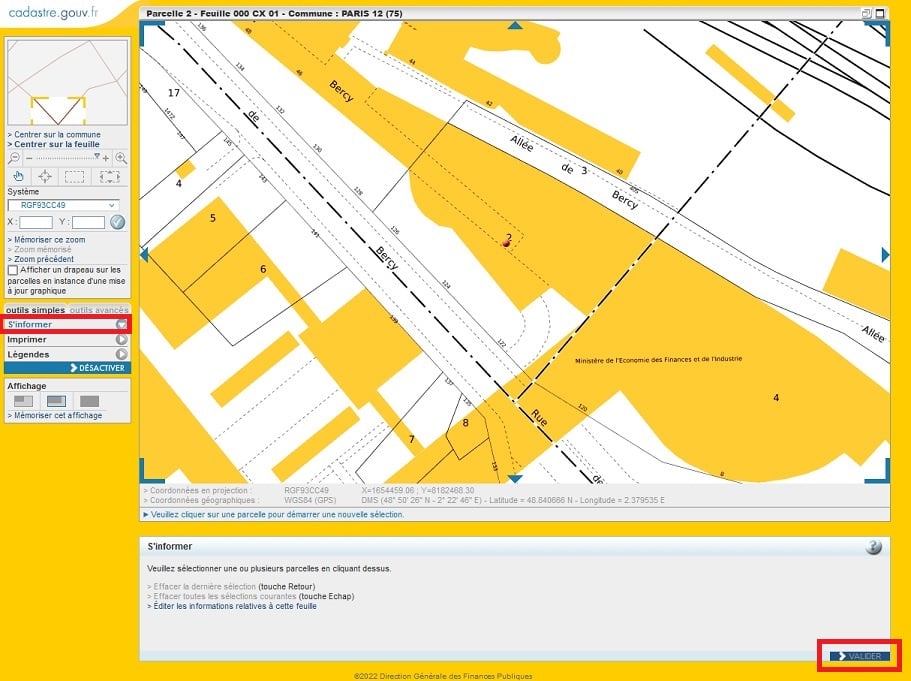
Task: Click the top-left corner map pan bracket
Action: click(151, 32)
